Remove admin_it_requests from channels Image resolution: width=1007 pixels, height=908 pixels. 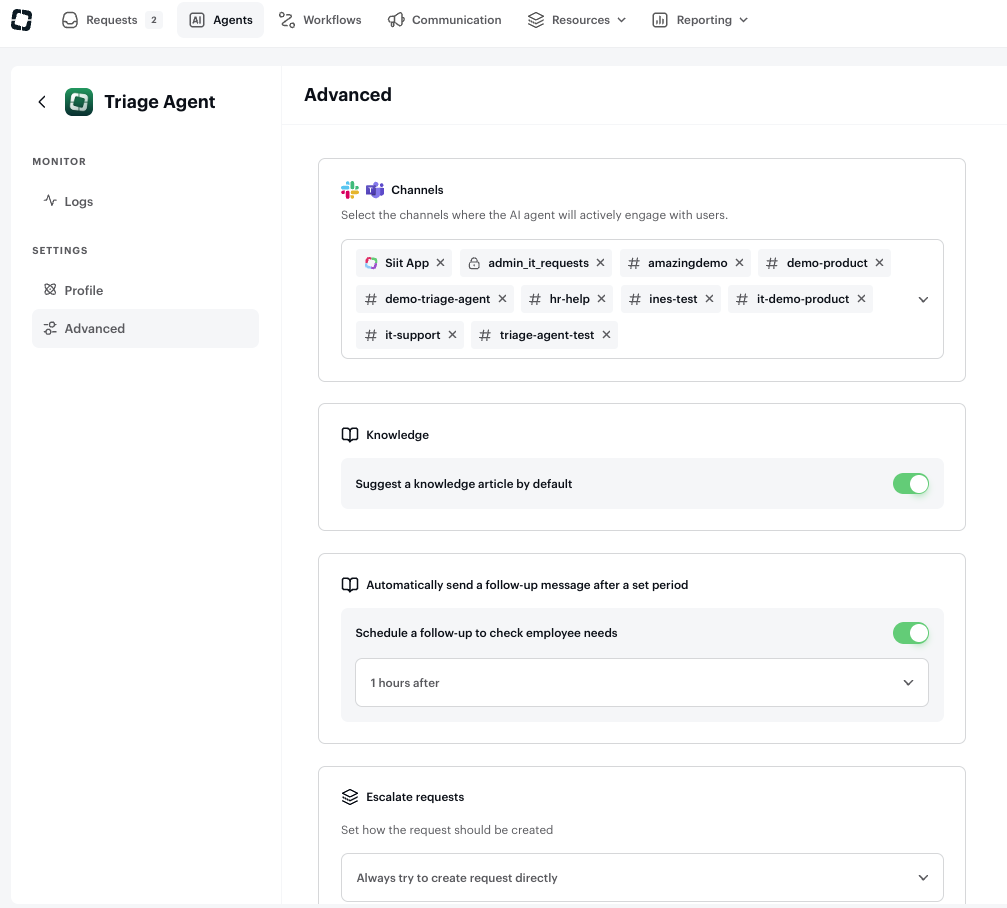point(600,263)
